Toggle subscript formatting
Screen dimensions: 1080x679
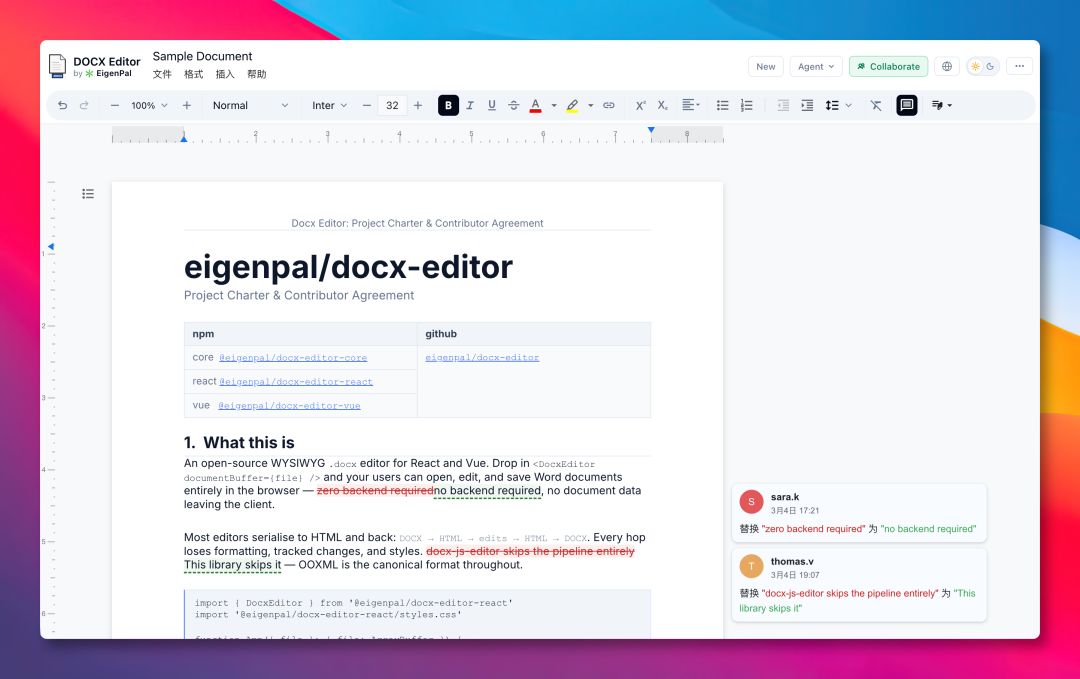click(x=663, y=105)
